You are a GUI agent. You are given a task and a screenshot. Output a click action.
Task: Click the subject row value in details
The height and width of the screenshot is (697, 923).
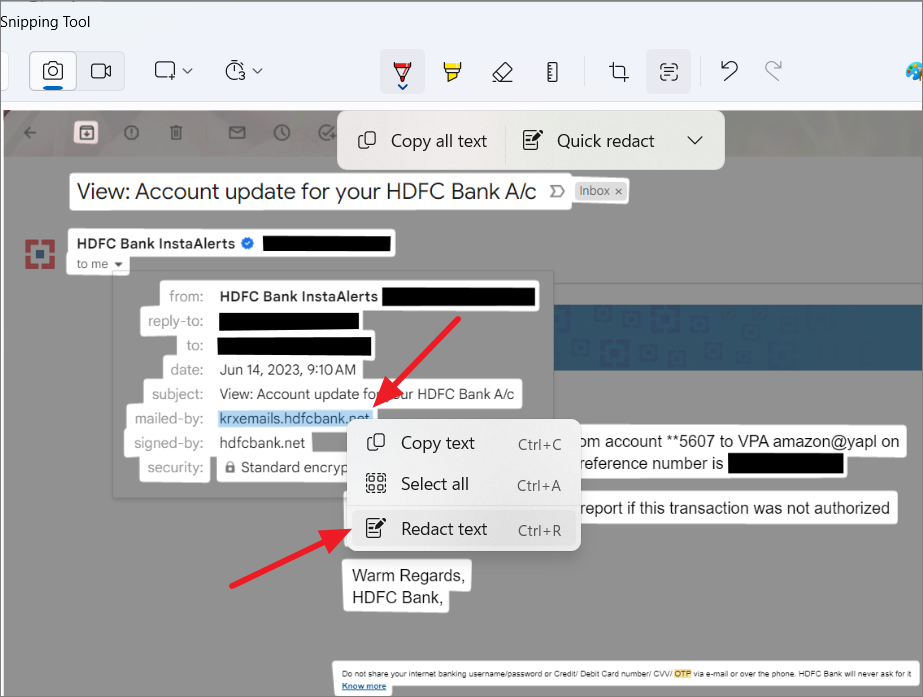pos(367,394)
